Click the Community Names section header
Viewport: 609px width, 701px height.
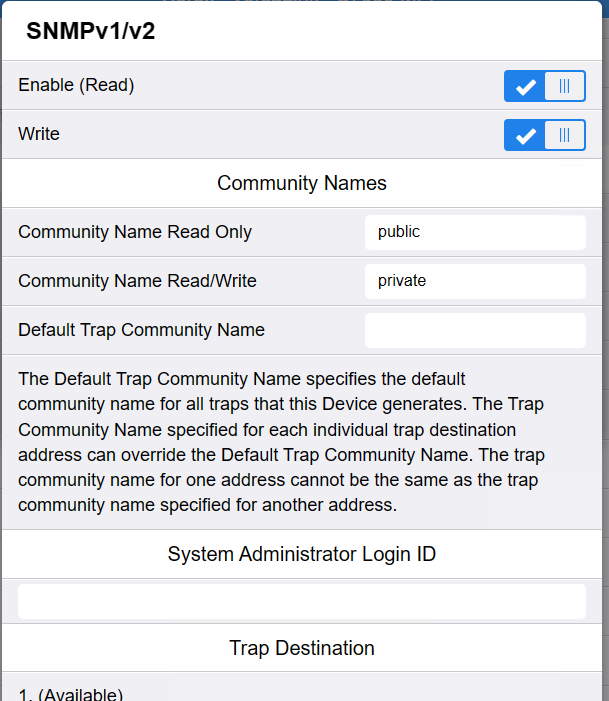point(302,183)
